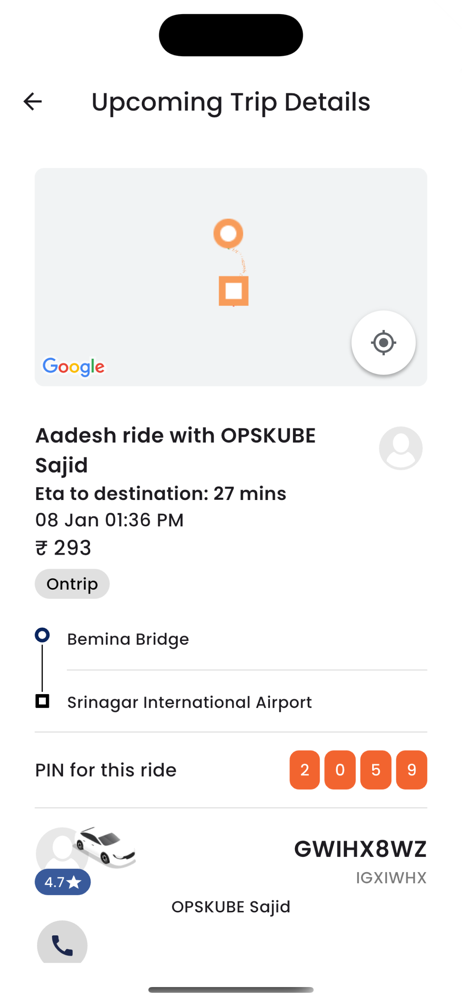Tap the orange circle pickup marker on map
Screen dimensions: 462x1000
point(228,233)
